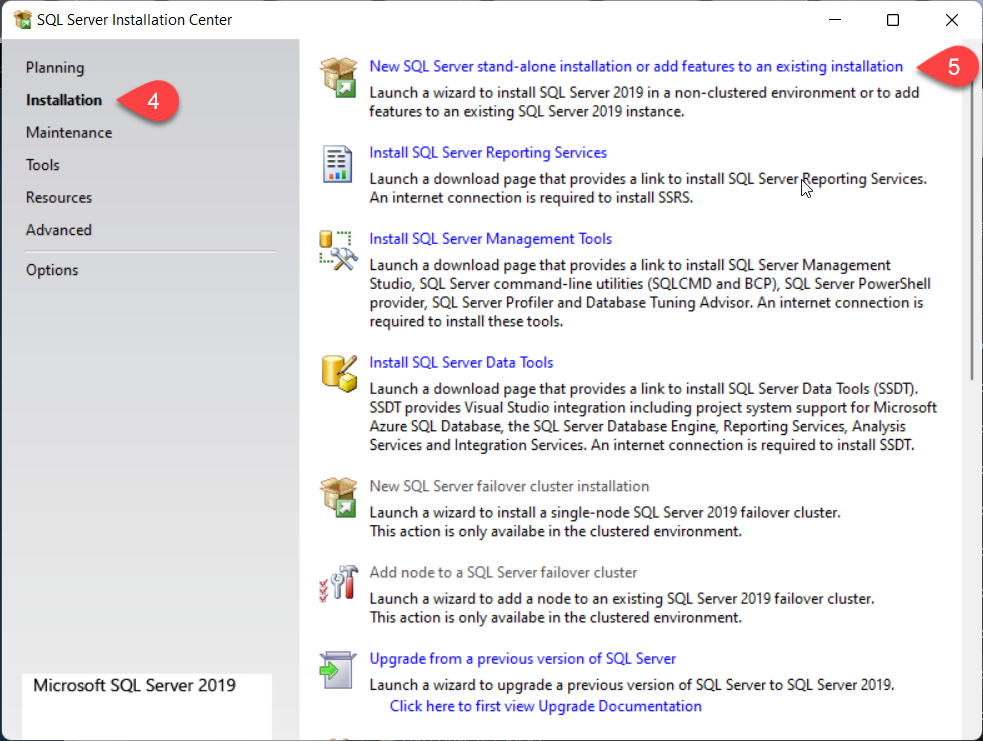Select the Installation section
Viewport: 983px width, 741px height.
[63, 100]
